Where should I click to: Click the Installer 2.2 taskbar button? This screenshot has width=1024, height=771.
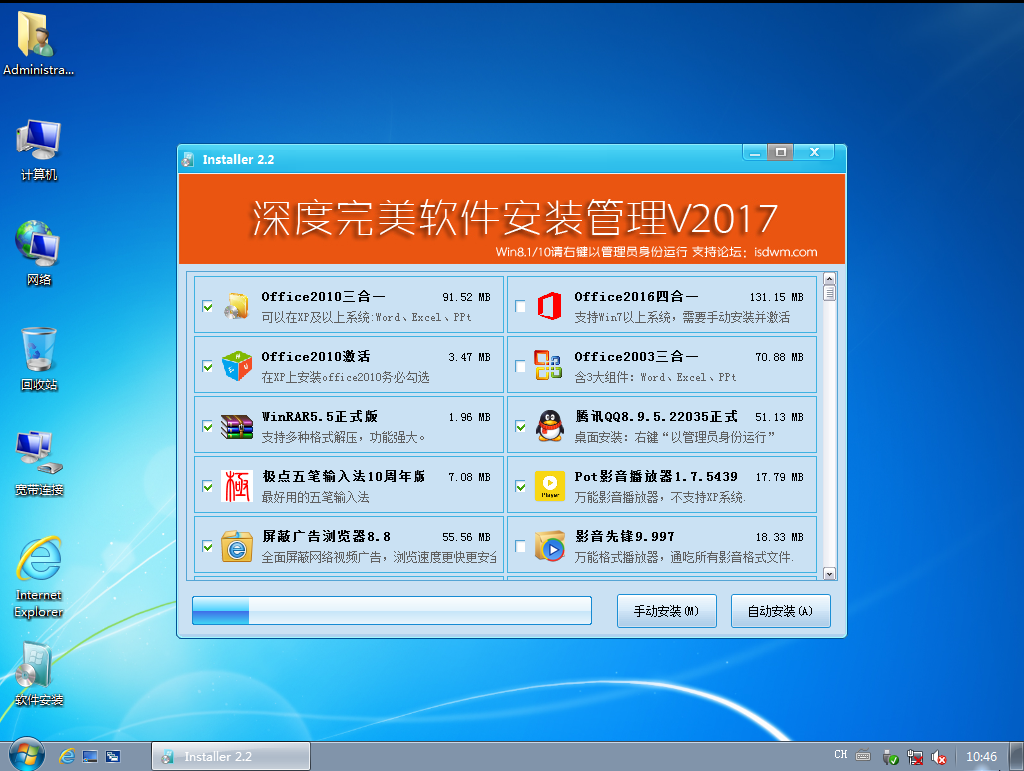[x=231, y=756]
